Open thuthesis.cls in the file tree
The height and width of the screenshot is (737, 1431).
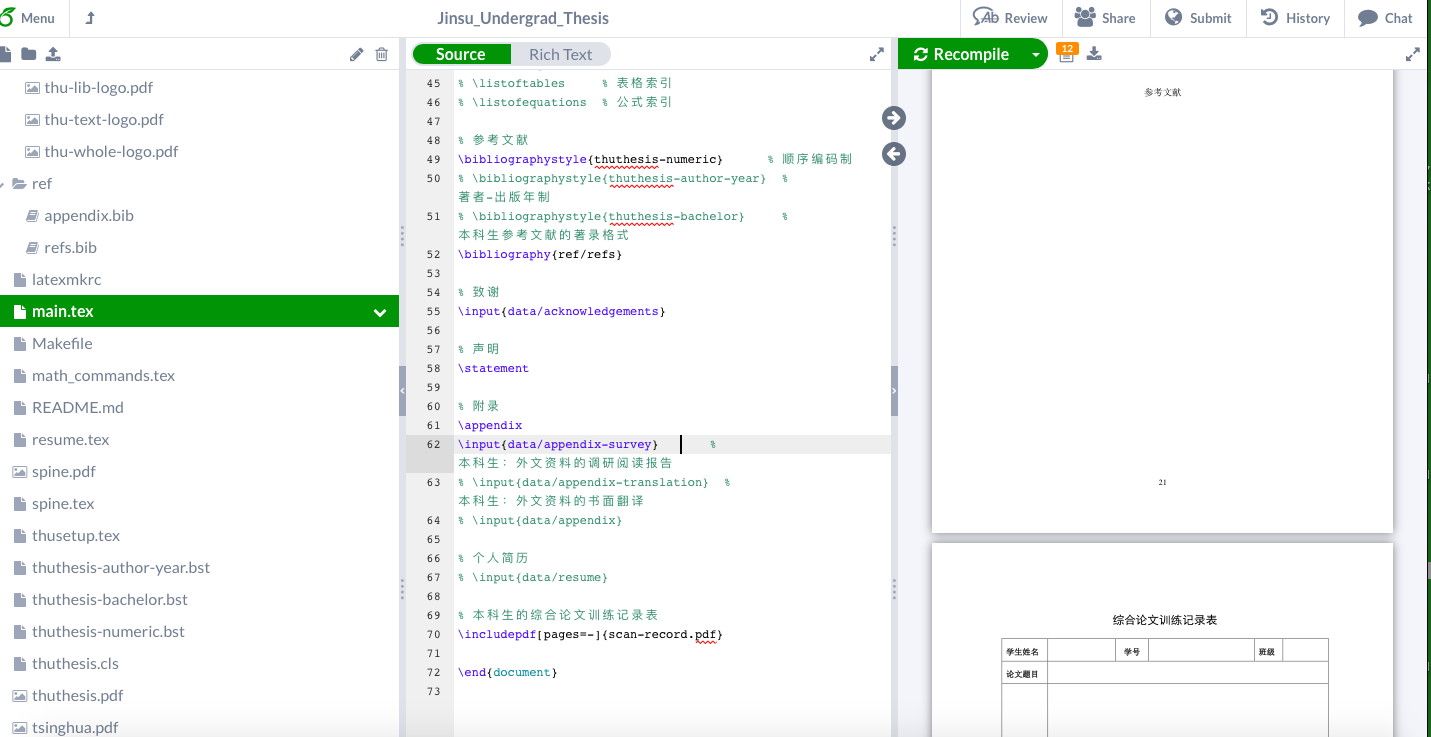[x=75, y=664]
